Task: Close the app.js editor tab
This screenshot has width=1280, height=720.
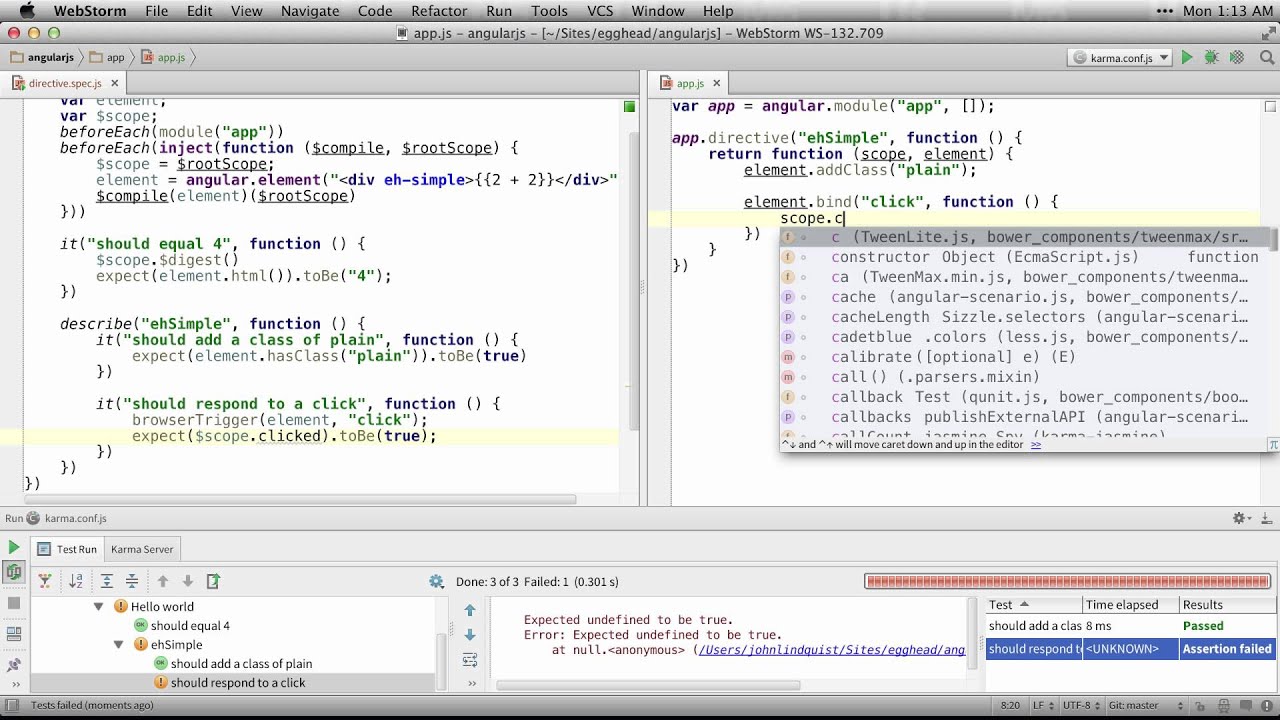Action: click(718, 84)
